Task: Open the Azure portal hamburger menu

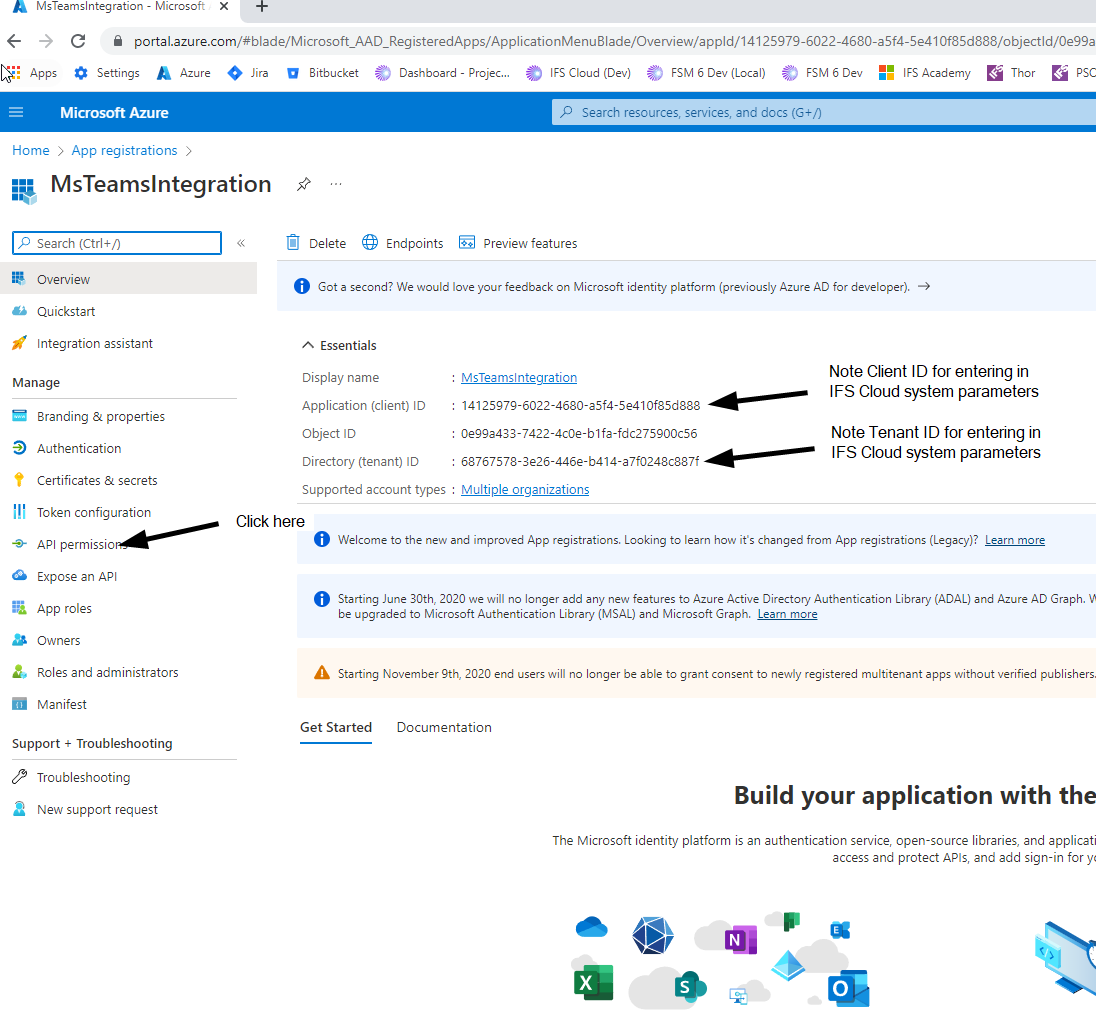Action: (16, 112)
